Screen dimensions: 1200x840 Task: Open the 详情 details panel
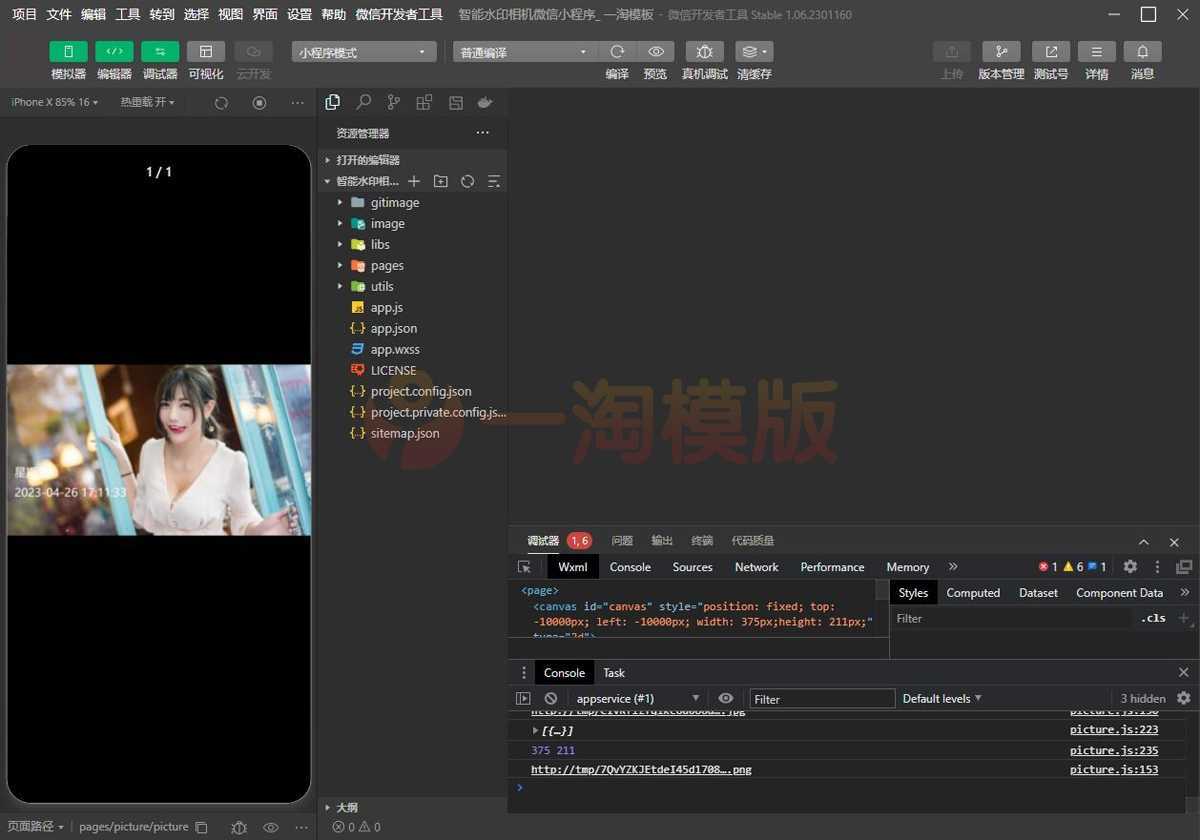point(1097,52)
